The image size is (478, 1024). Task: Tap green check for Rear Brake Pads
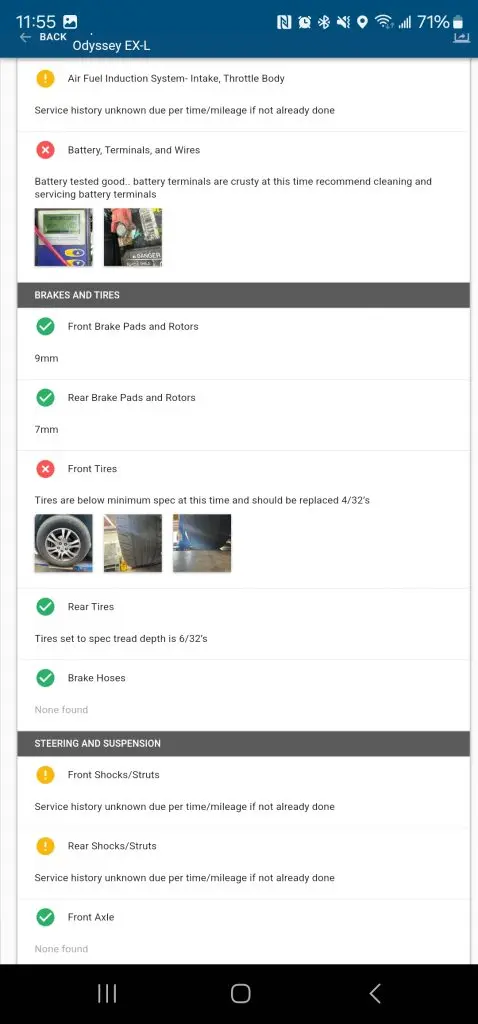[45, 398]
